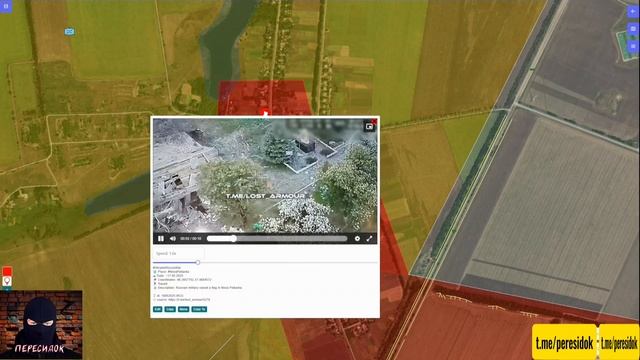Expand the video to fullscreen

point(369,238)
